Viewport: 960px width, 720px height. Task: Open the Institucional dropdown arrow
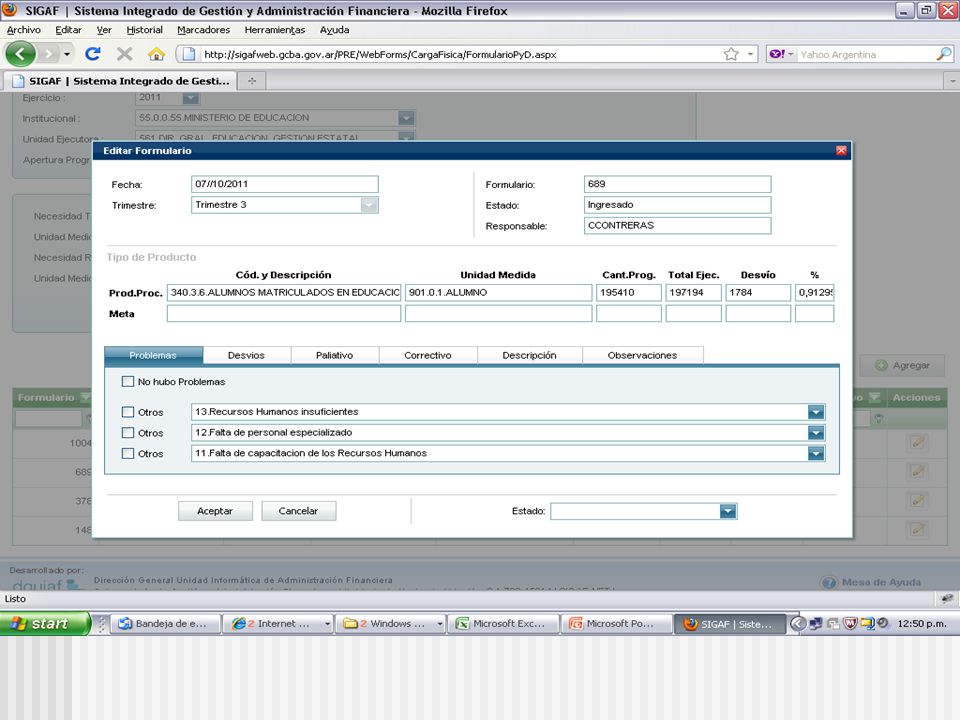[x=406, y=118]
